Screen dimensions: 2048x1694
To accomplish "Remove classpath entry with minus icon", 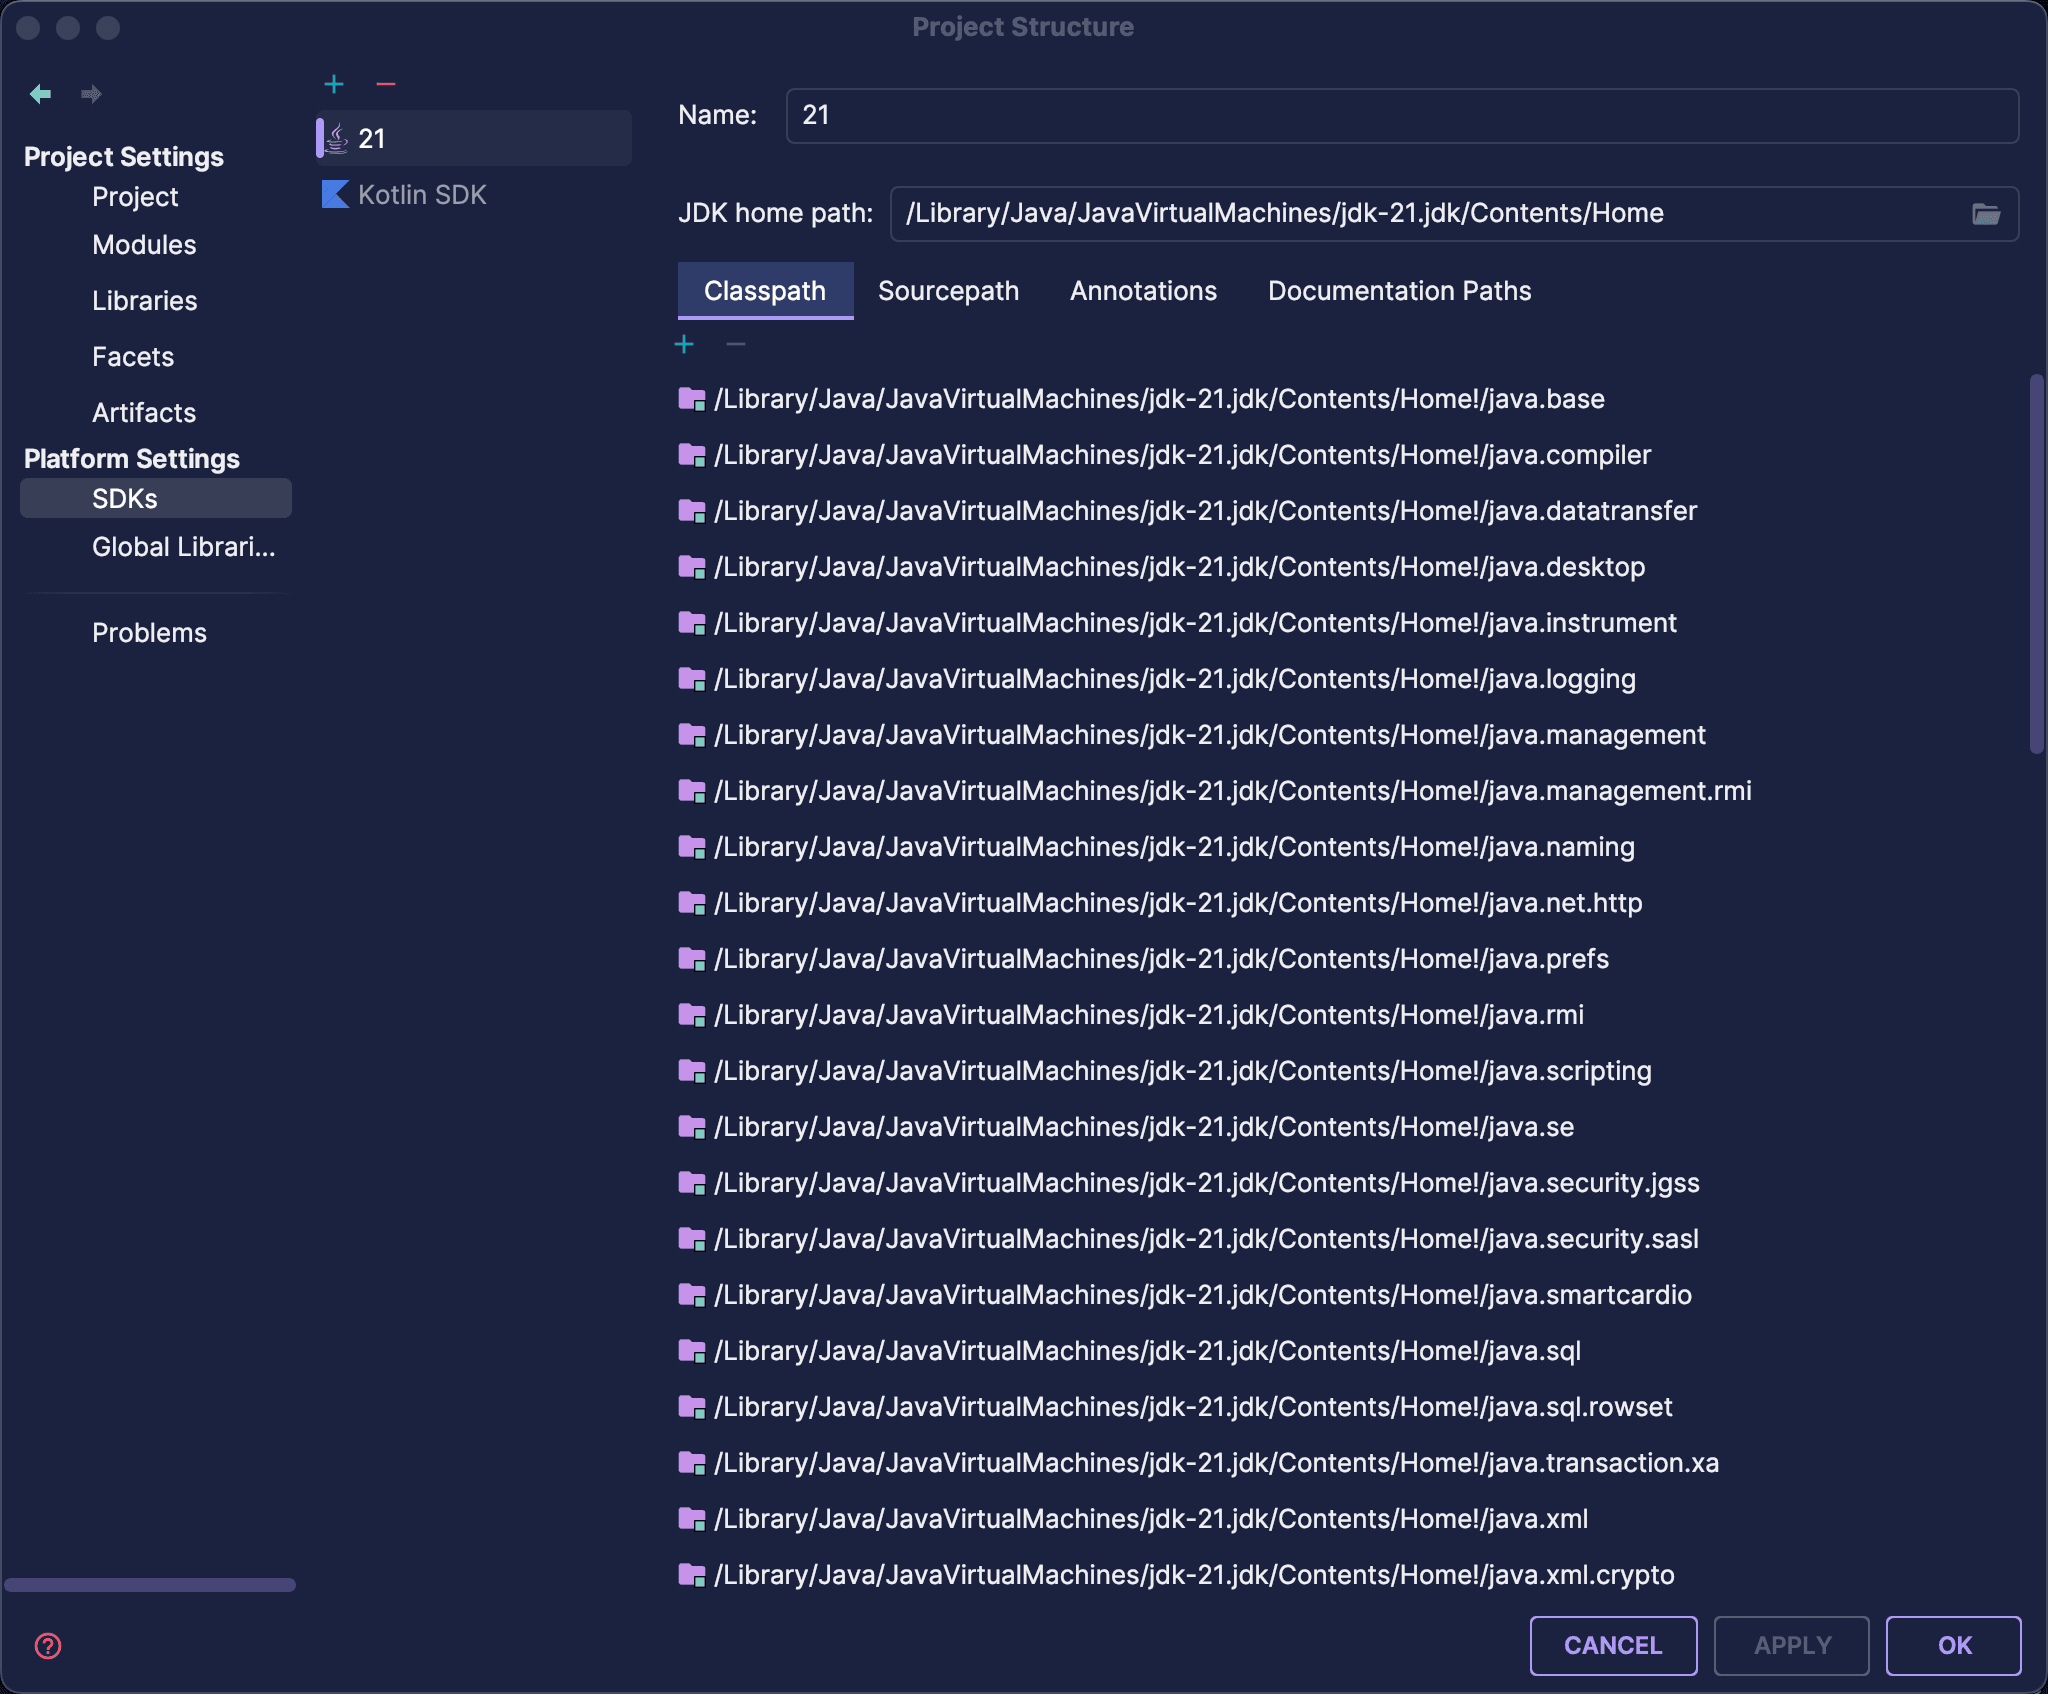I will point(736,345).
